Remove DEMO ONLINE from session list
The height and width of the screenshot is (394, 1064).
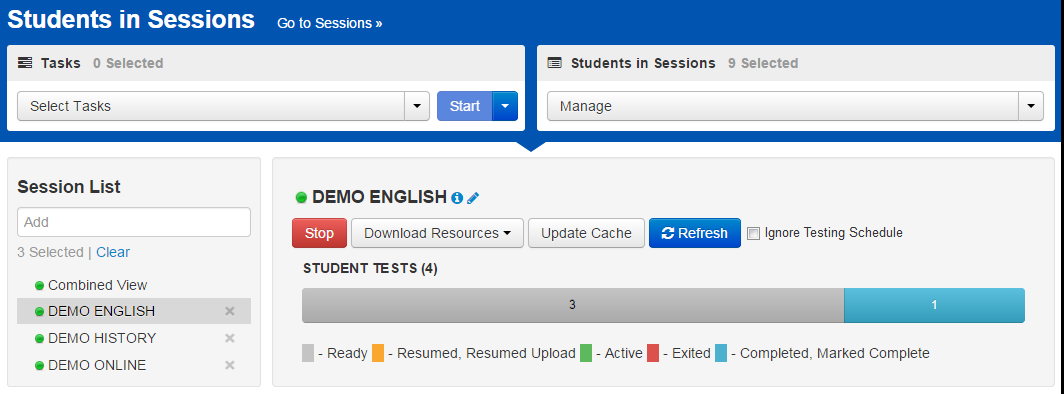pyautogui.click(x=230, y=366)
